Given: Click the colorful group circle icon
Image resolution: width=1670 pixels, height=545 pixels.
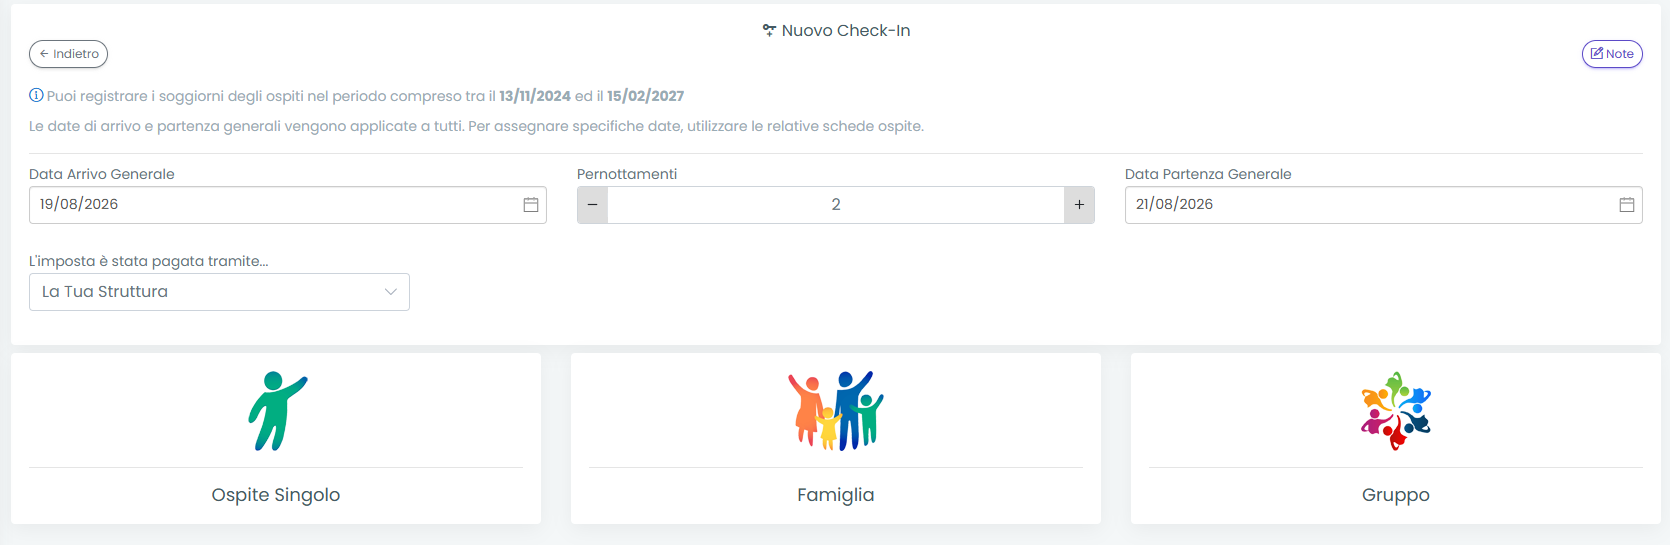Looking at the screenshot, I should (1396, 411).
